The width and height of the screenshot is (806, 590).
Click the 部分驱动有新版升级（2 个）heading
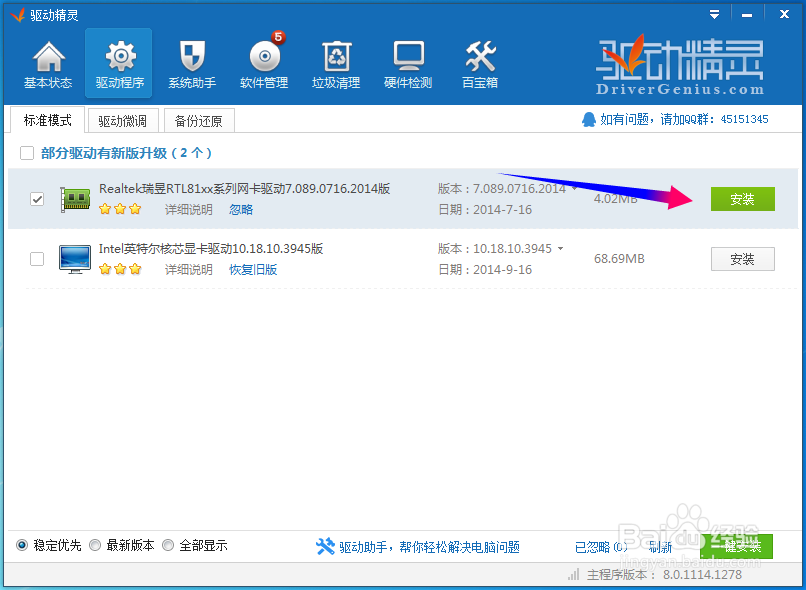pyautogui.click(x=126, y=153)
